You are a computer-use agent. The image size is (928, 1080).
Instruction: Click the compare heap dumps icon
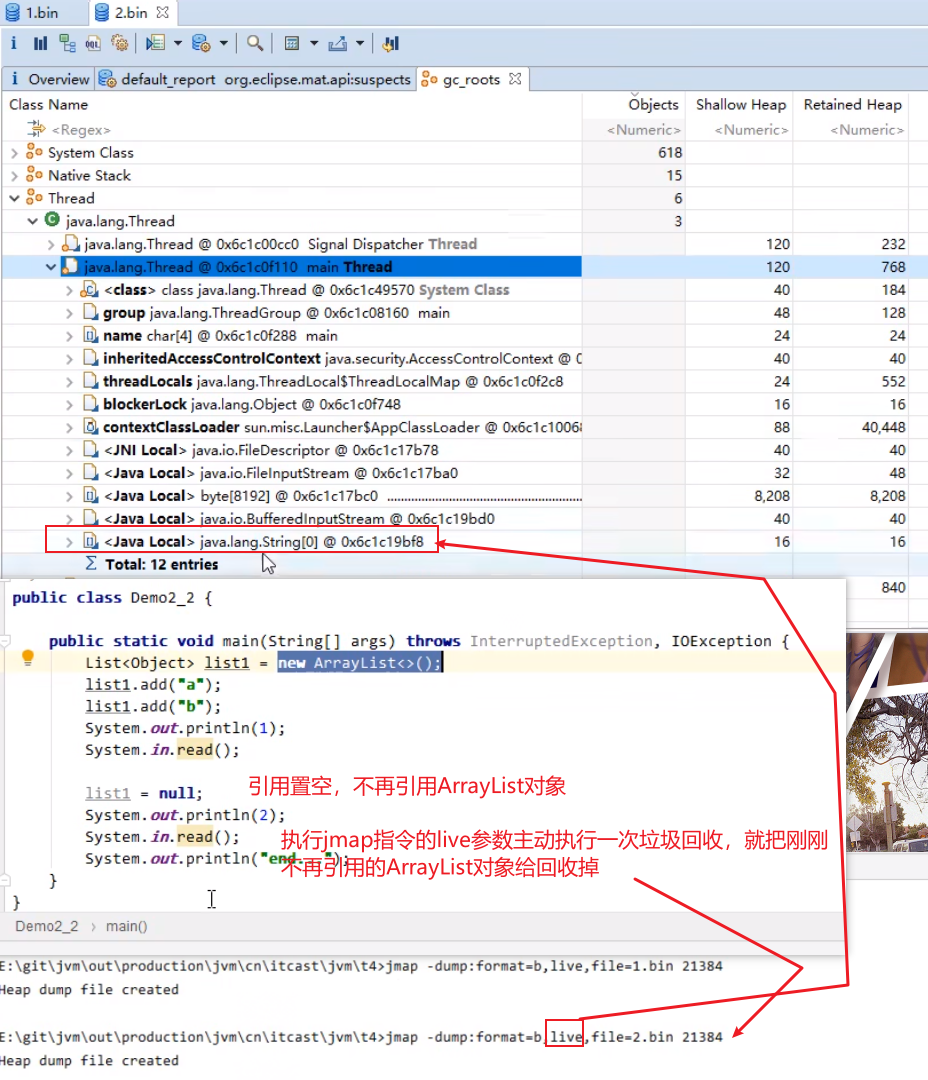click(x=391, y=43)
